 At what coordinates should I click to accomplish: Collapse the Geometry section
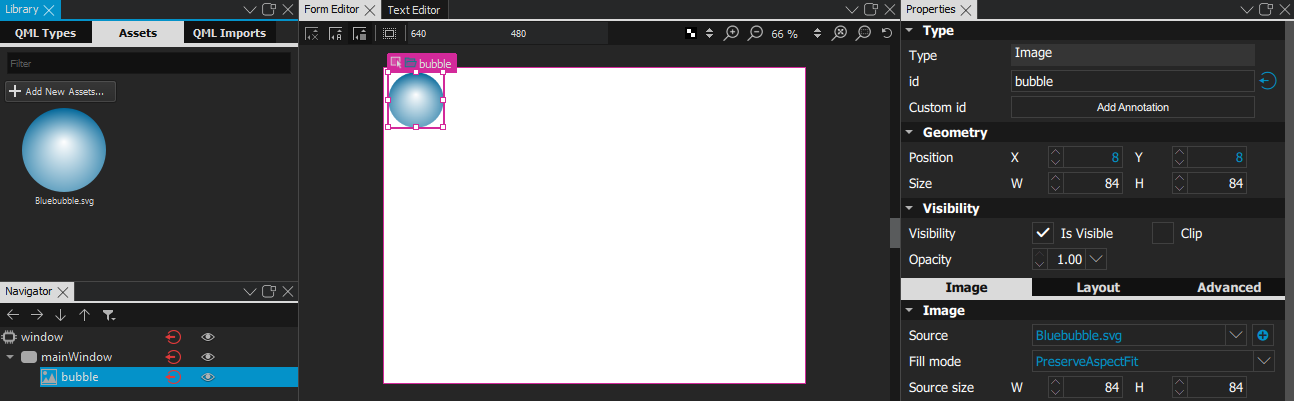point(910,132)
